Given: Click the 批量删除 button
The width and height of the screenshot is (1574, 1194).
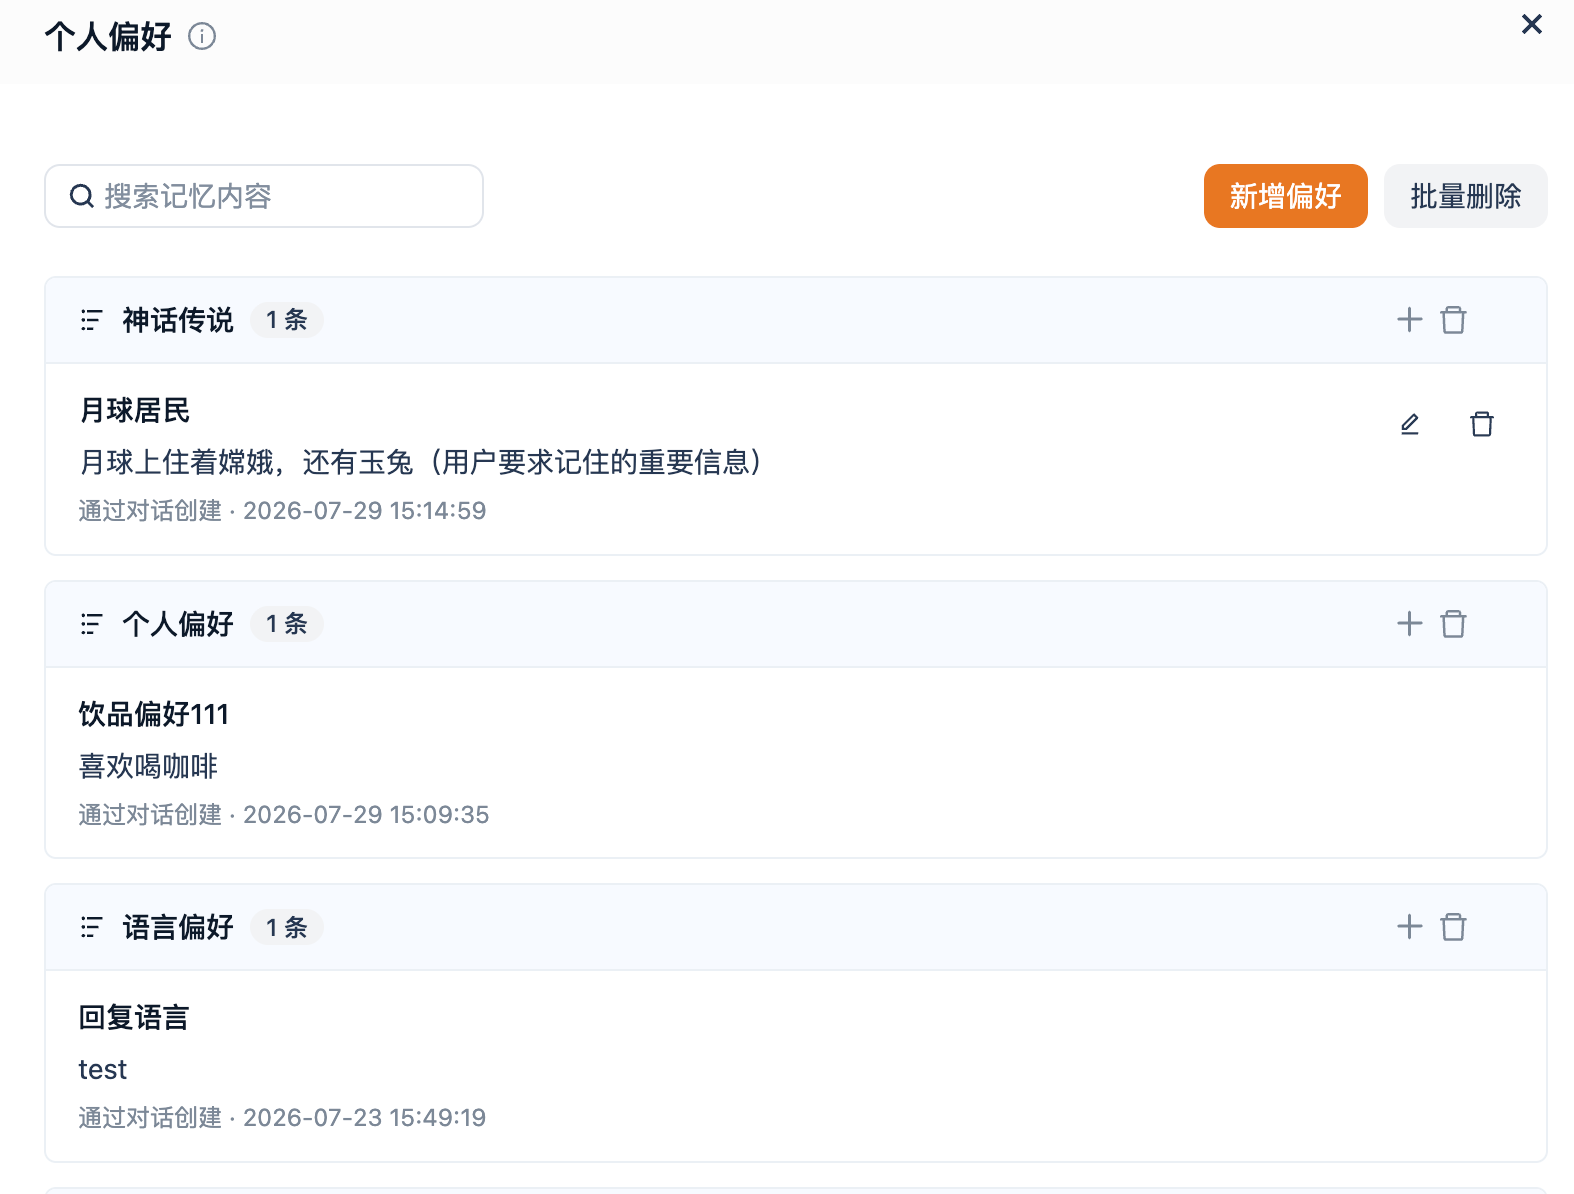Looking at the screenshot, I should pyautogui.click(x=1465, y=196).
